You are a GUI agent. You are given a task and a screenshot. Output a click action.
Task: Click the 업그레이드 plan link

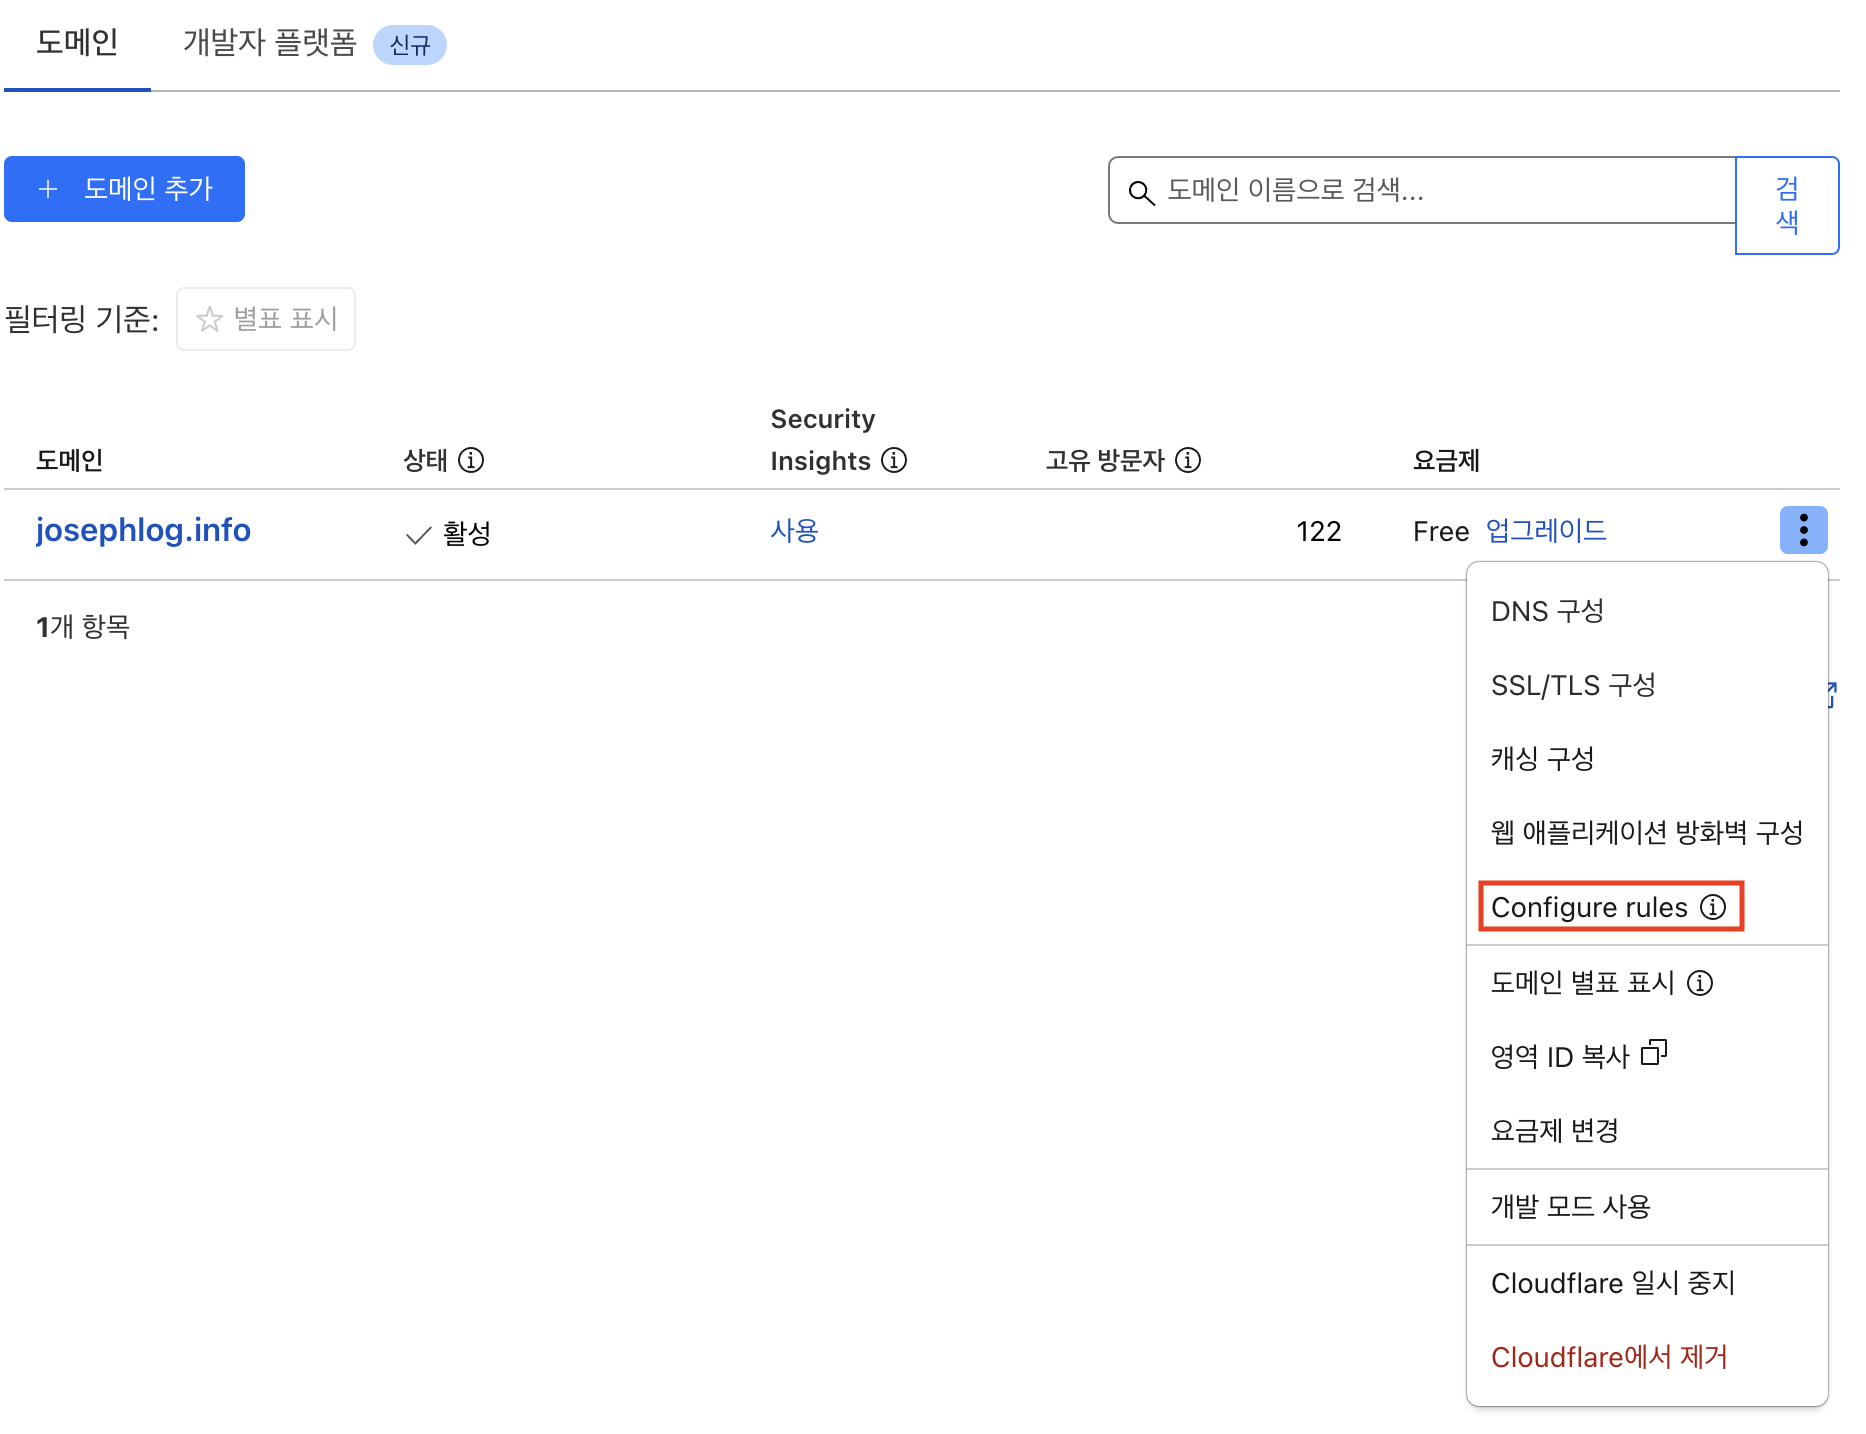1546,530
